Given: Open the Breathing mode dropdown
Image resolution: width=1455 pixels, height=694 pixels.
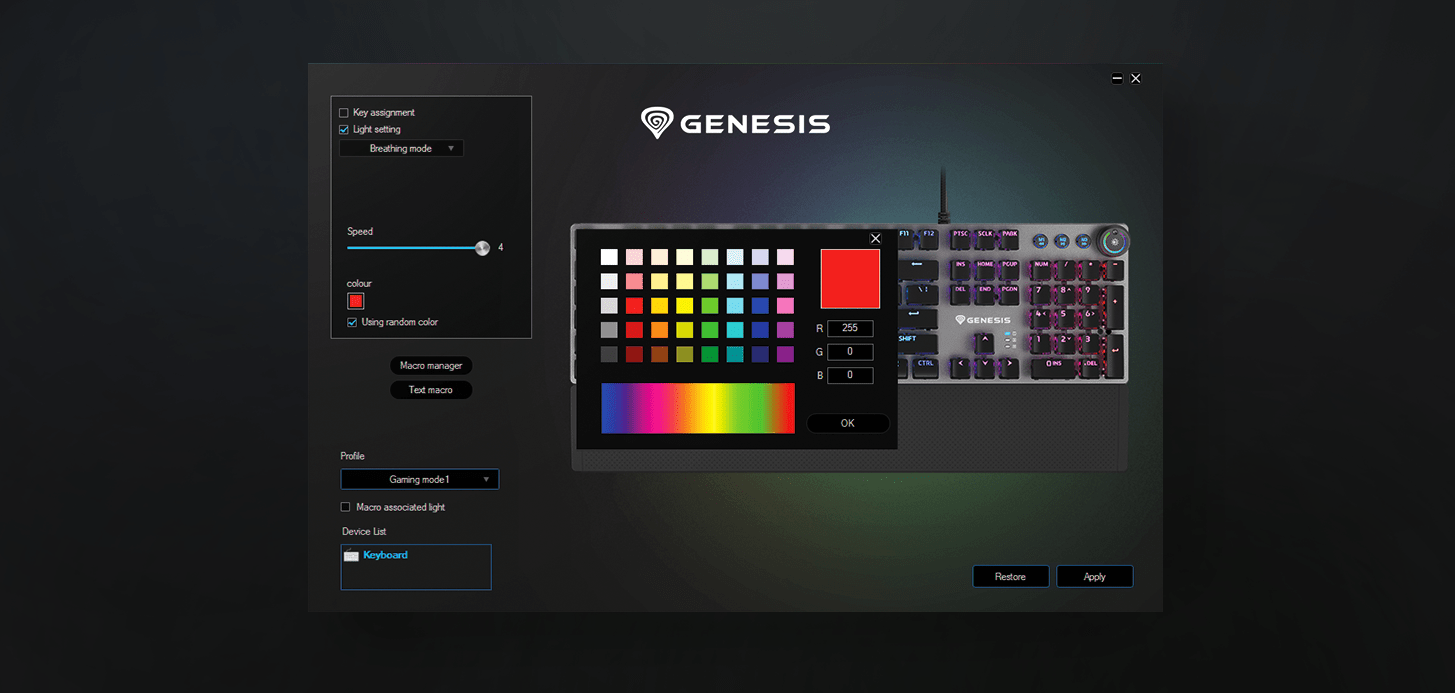Looking at the screenshot, I should [x=401, y=149].
